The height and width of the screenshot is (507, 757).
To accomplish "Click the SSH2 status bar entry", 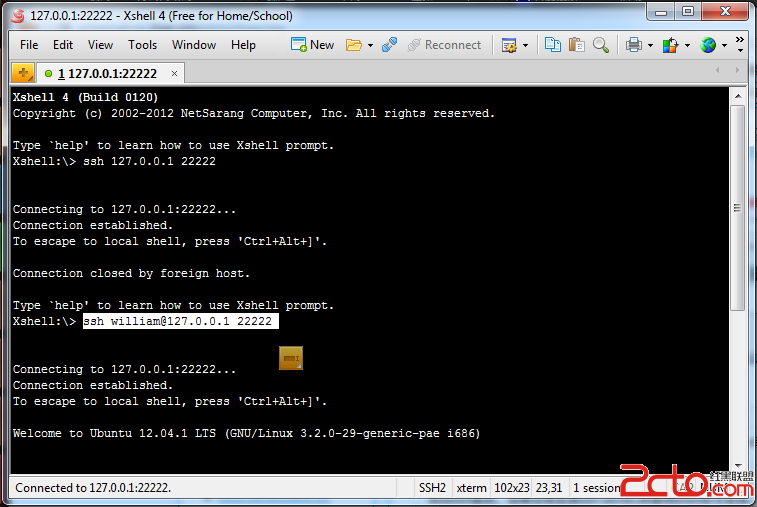I will 432,488.
